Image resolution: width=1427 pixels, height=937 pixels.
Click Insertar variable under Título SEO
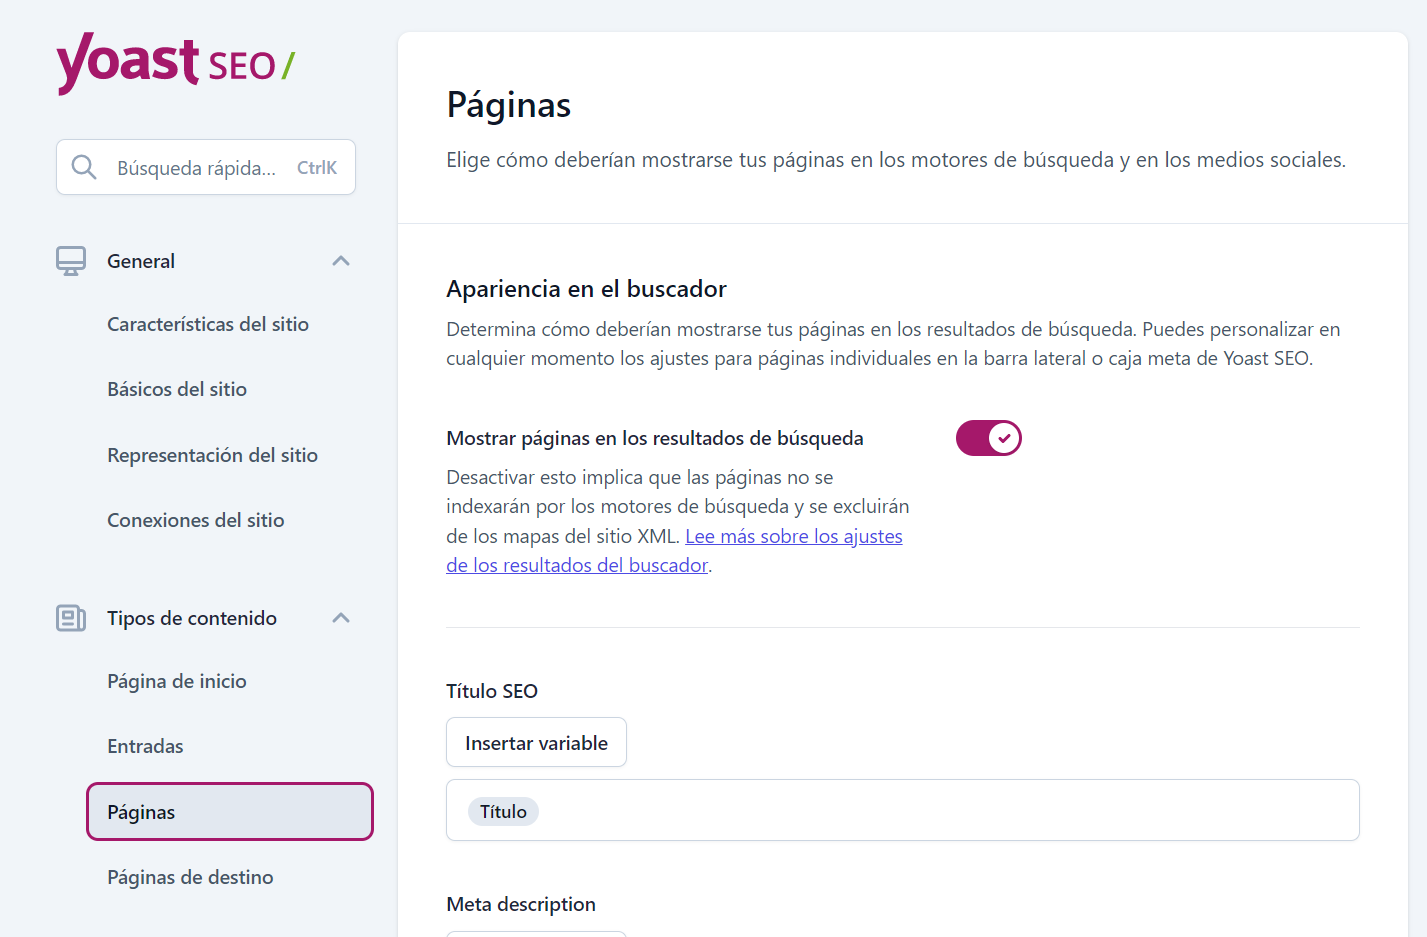pyautogui.click(x=536, y=742)
